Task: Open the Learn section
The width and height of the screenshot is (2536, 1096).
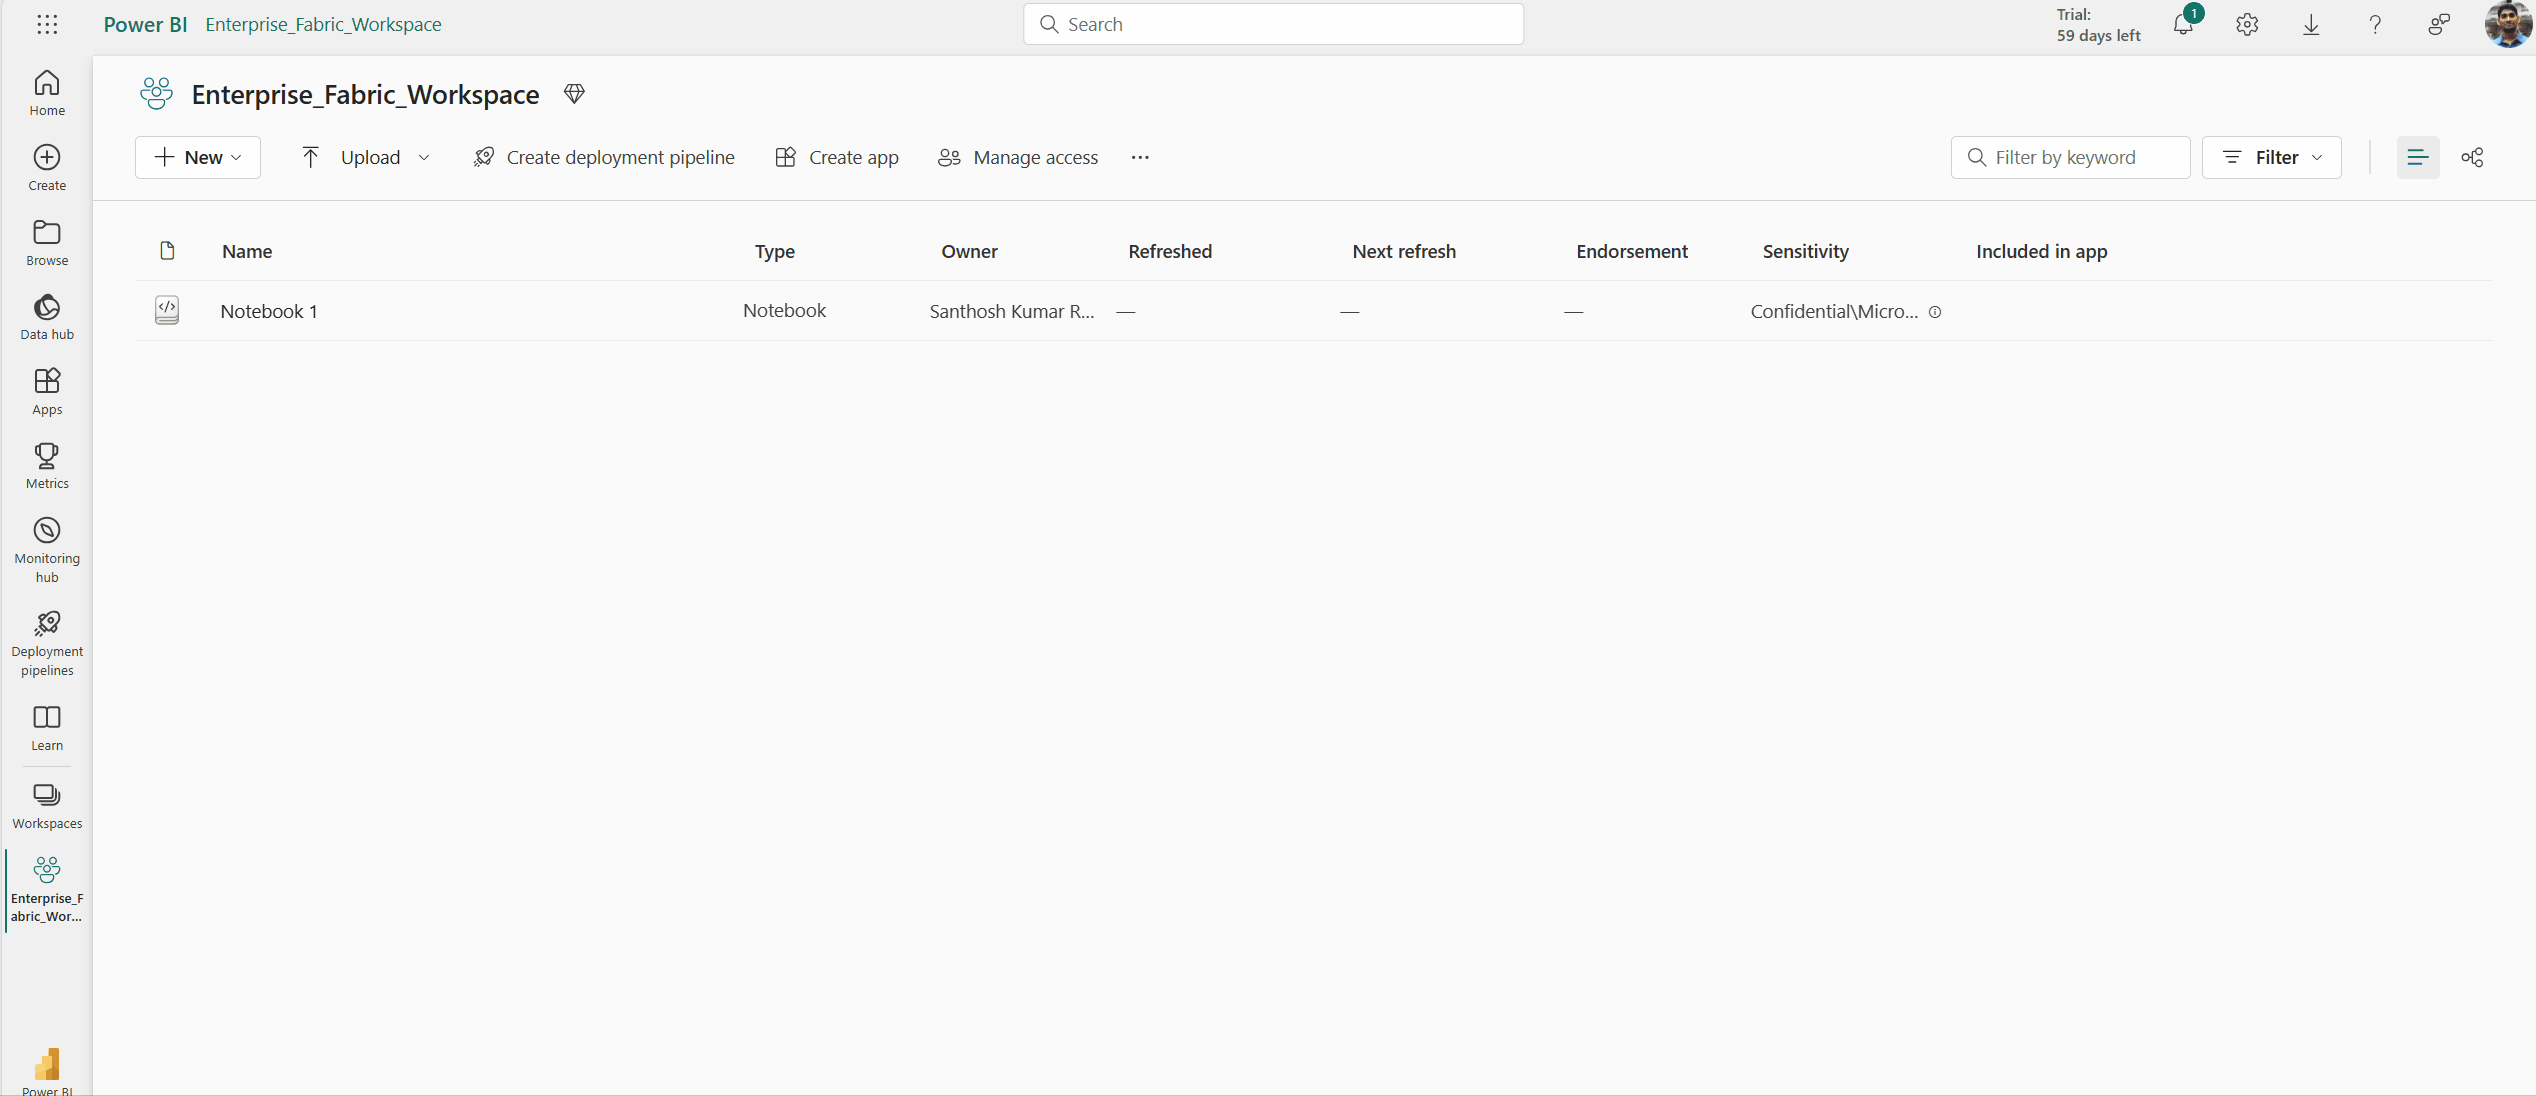Action: [47, 727]
